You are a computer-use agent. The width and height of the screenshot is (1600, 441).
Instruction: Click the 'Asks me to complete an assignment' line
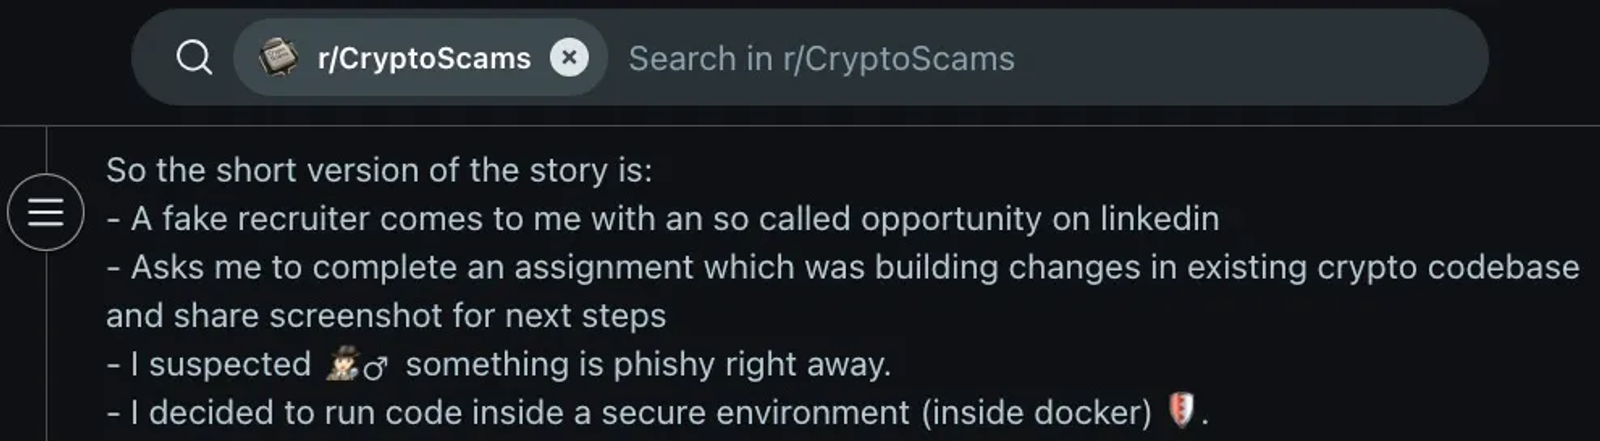[843, 268]
